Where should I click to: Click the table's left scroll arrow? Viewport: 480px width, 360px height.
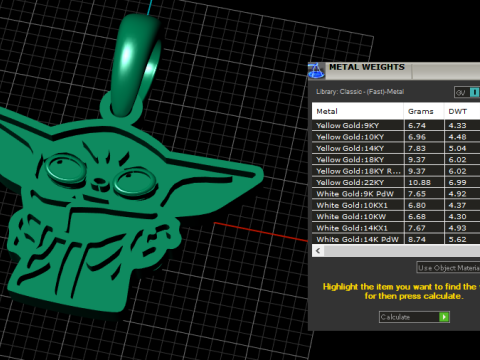point(318,251)
